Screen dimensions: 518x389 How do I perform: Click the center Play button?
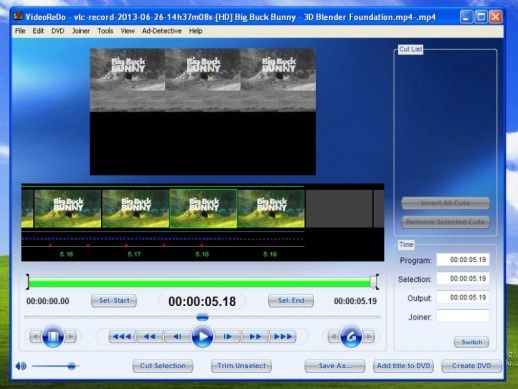click(x=202, y=337)
